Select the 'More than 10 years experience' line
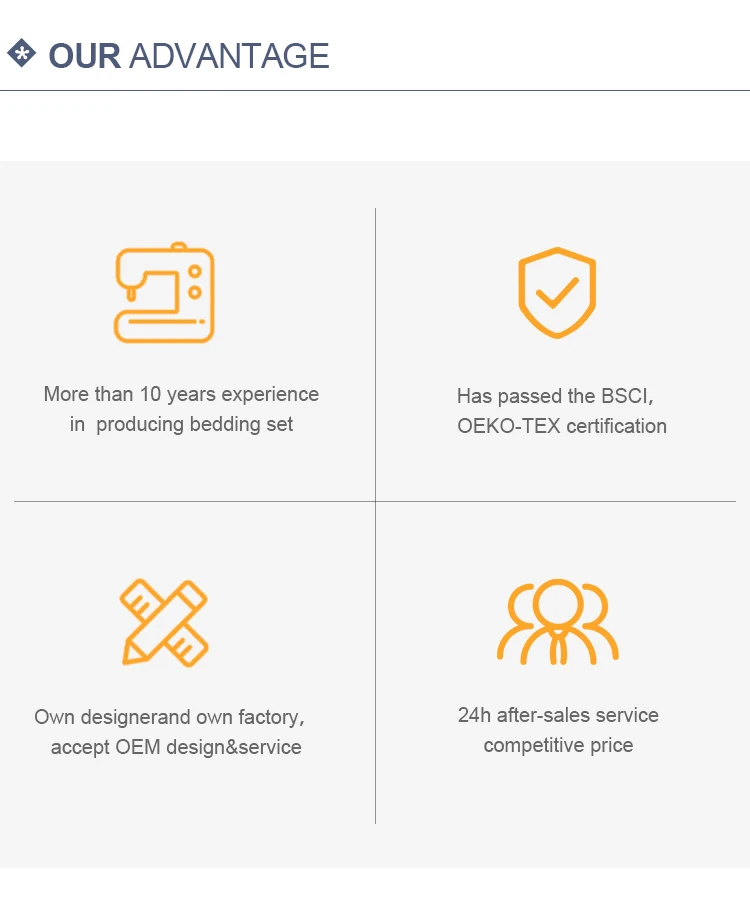750x907 pixels. coord(181,394)
